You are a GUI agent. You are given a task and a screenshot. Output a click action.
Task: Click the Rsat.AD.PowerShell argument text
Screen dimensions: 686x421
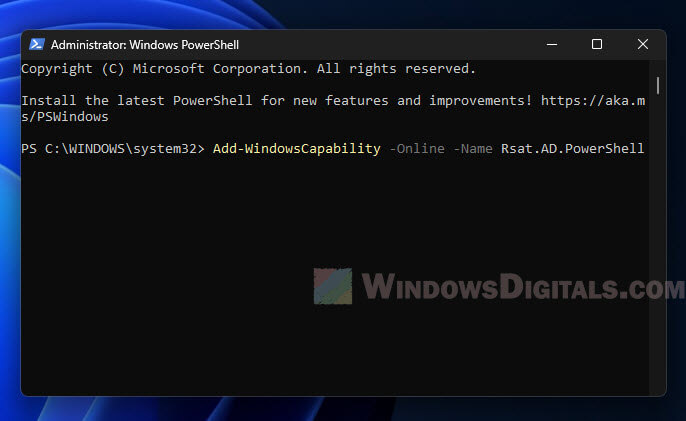point(572,149)
